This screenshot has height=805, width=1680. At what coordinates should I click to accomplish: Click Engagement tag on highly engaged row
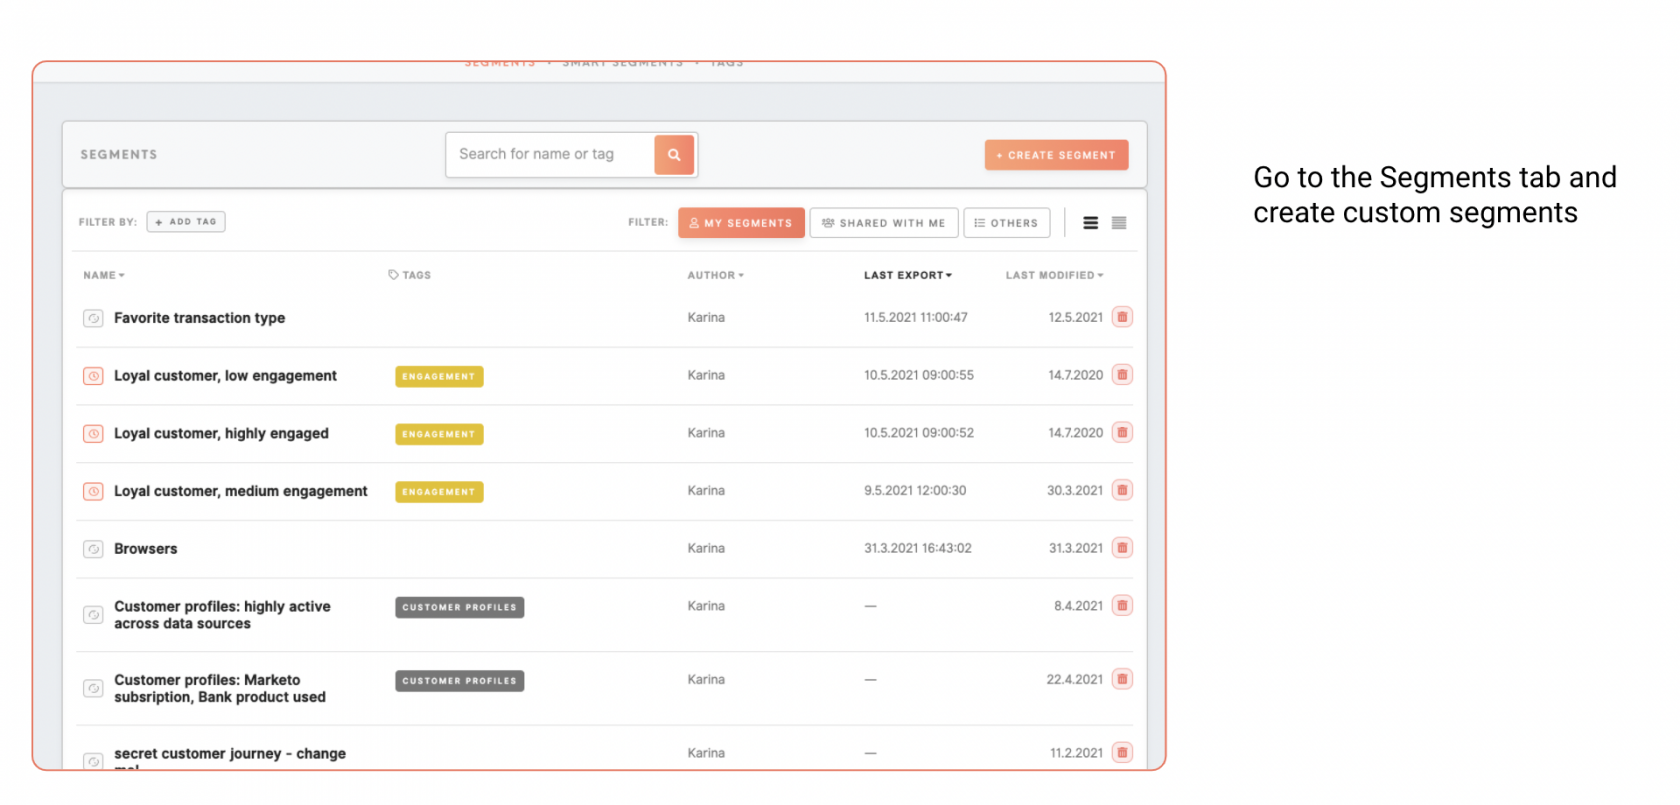(x=439, y=434)
